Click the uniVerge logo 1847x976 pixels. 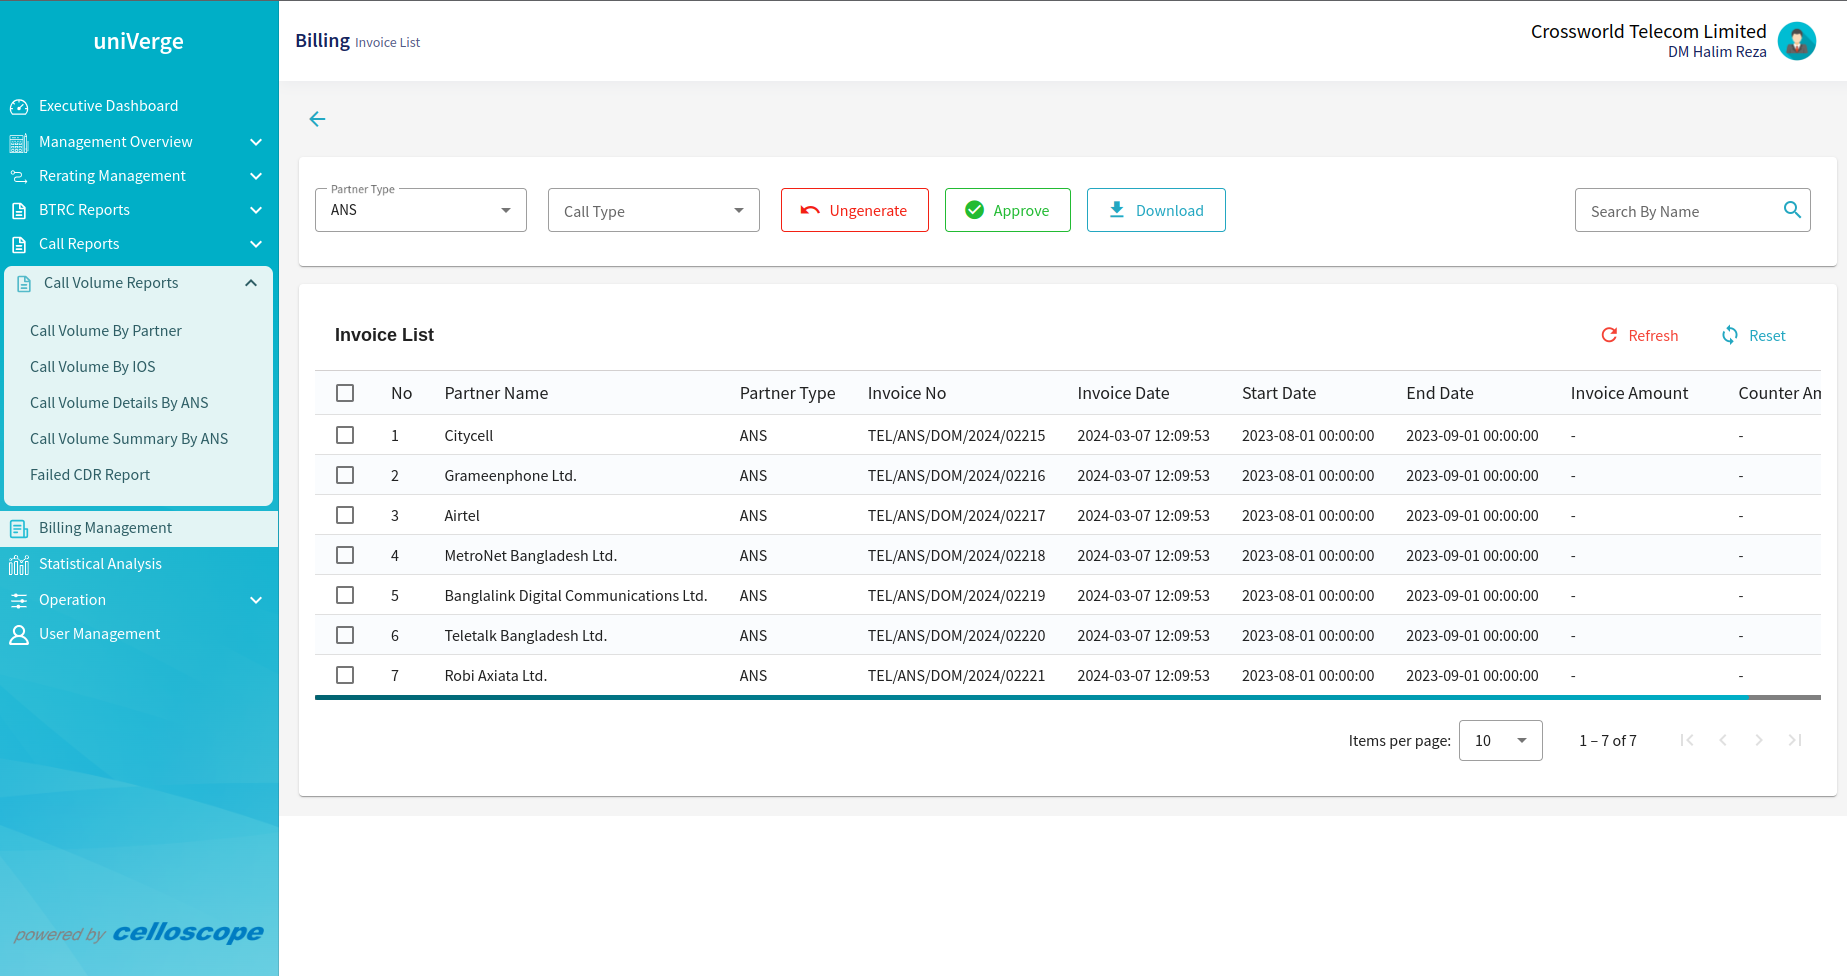click(139, 41)
